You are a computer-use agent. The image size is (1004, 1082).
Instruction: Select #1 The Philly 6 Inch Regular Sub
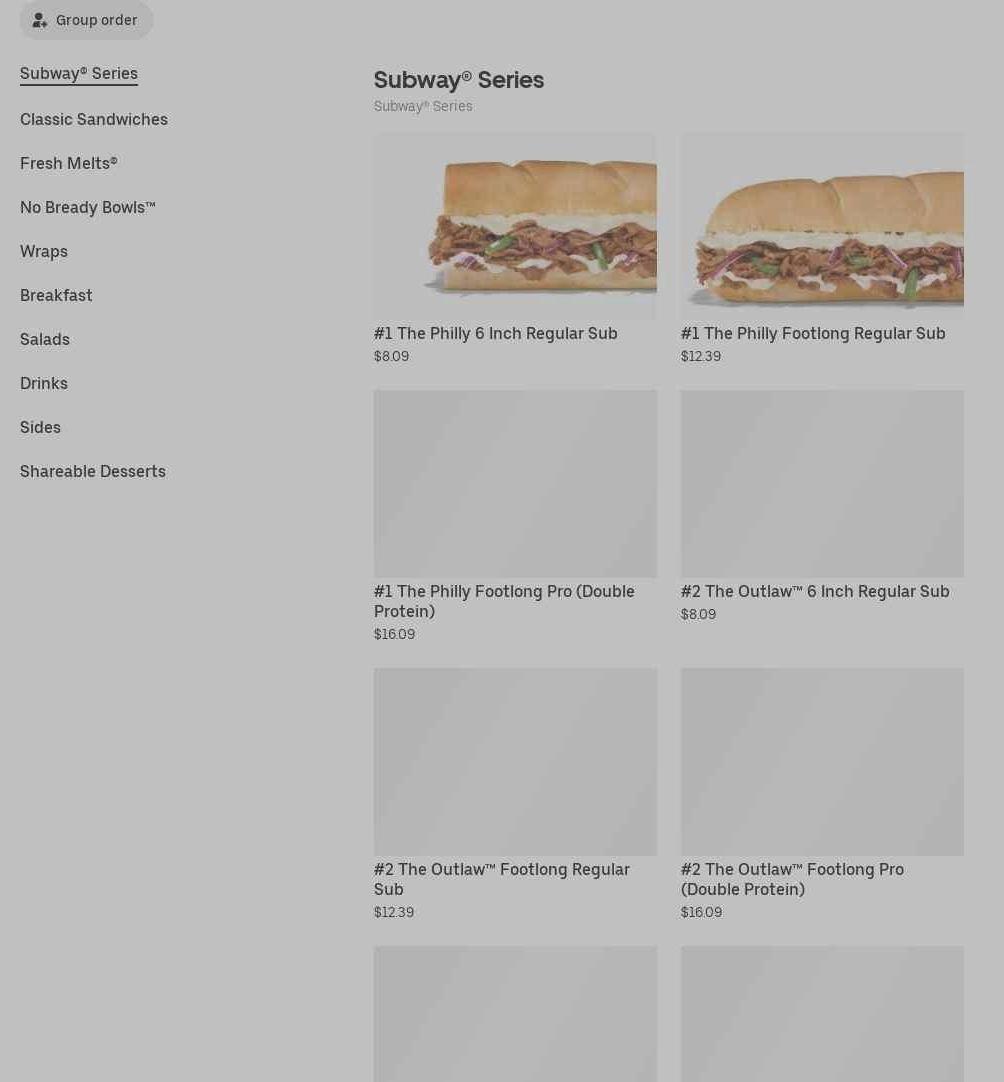point(495,333)
